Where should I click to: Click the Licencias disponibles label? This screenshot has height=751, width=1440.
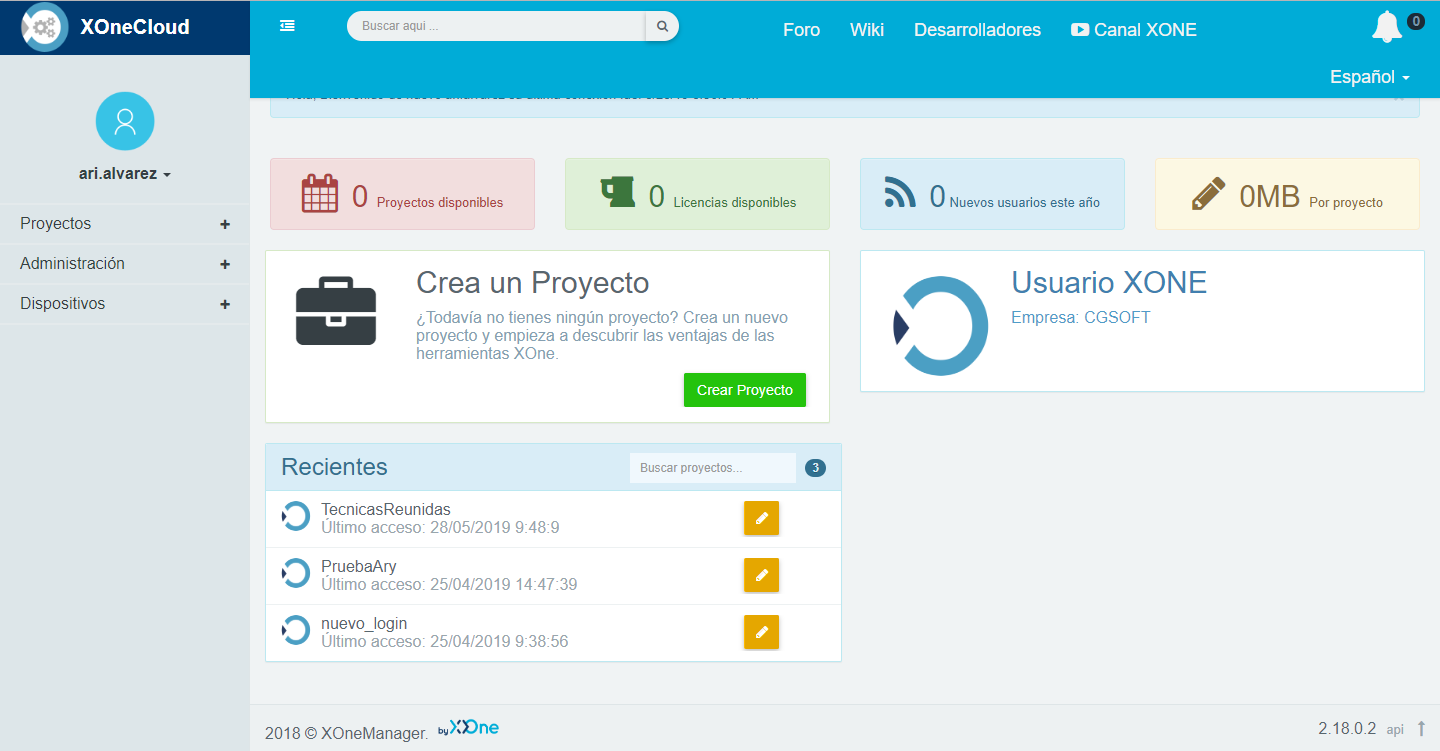click(x=735, y=202)
